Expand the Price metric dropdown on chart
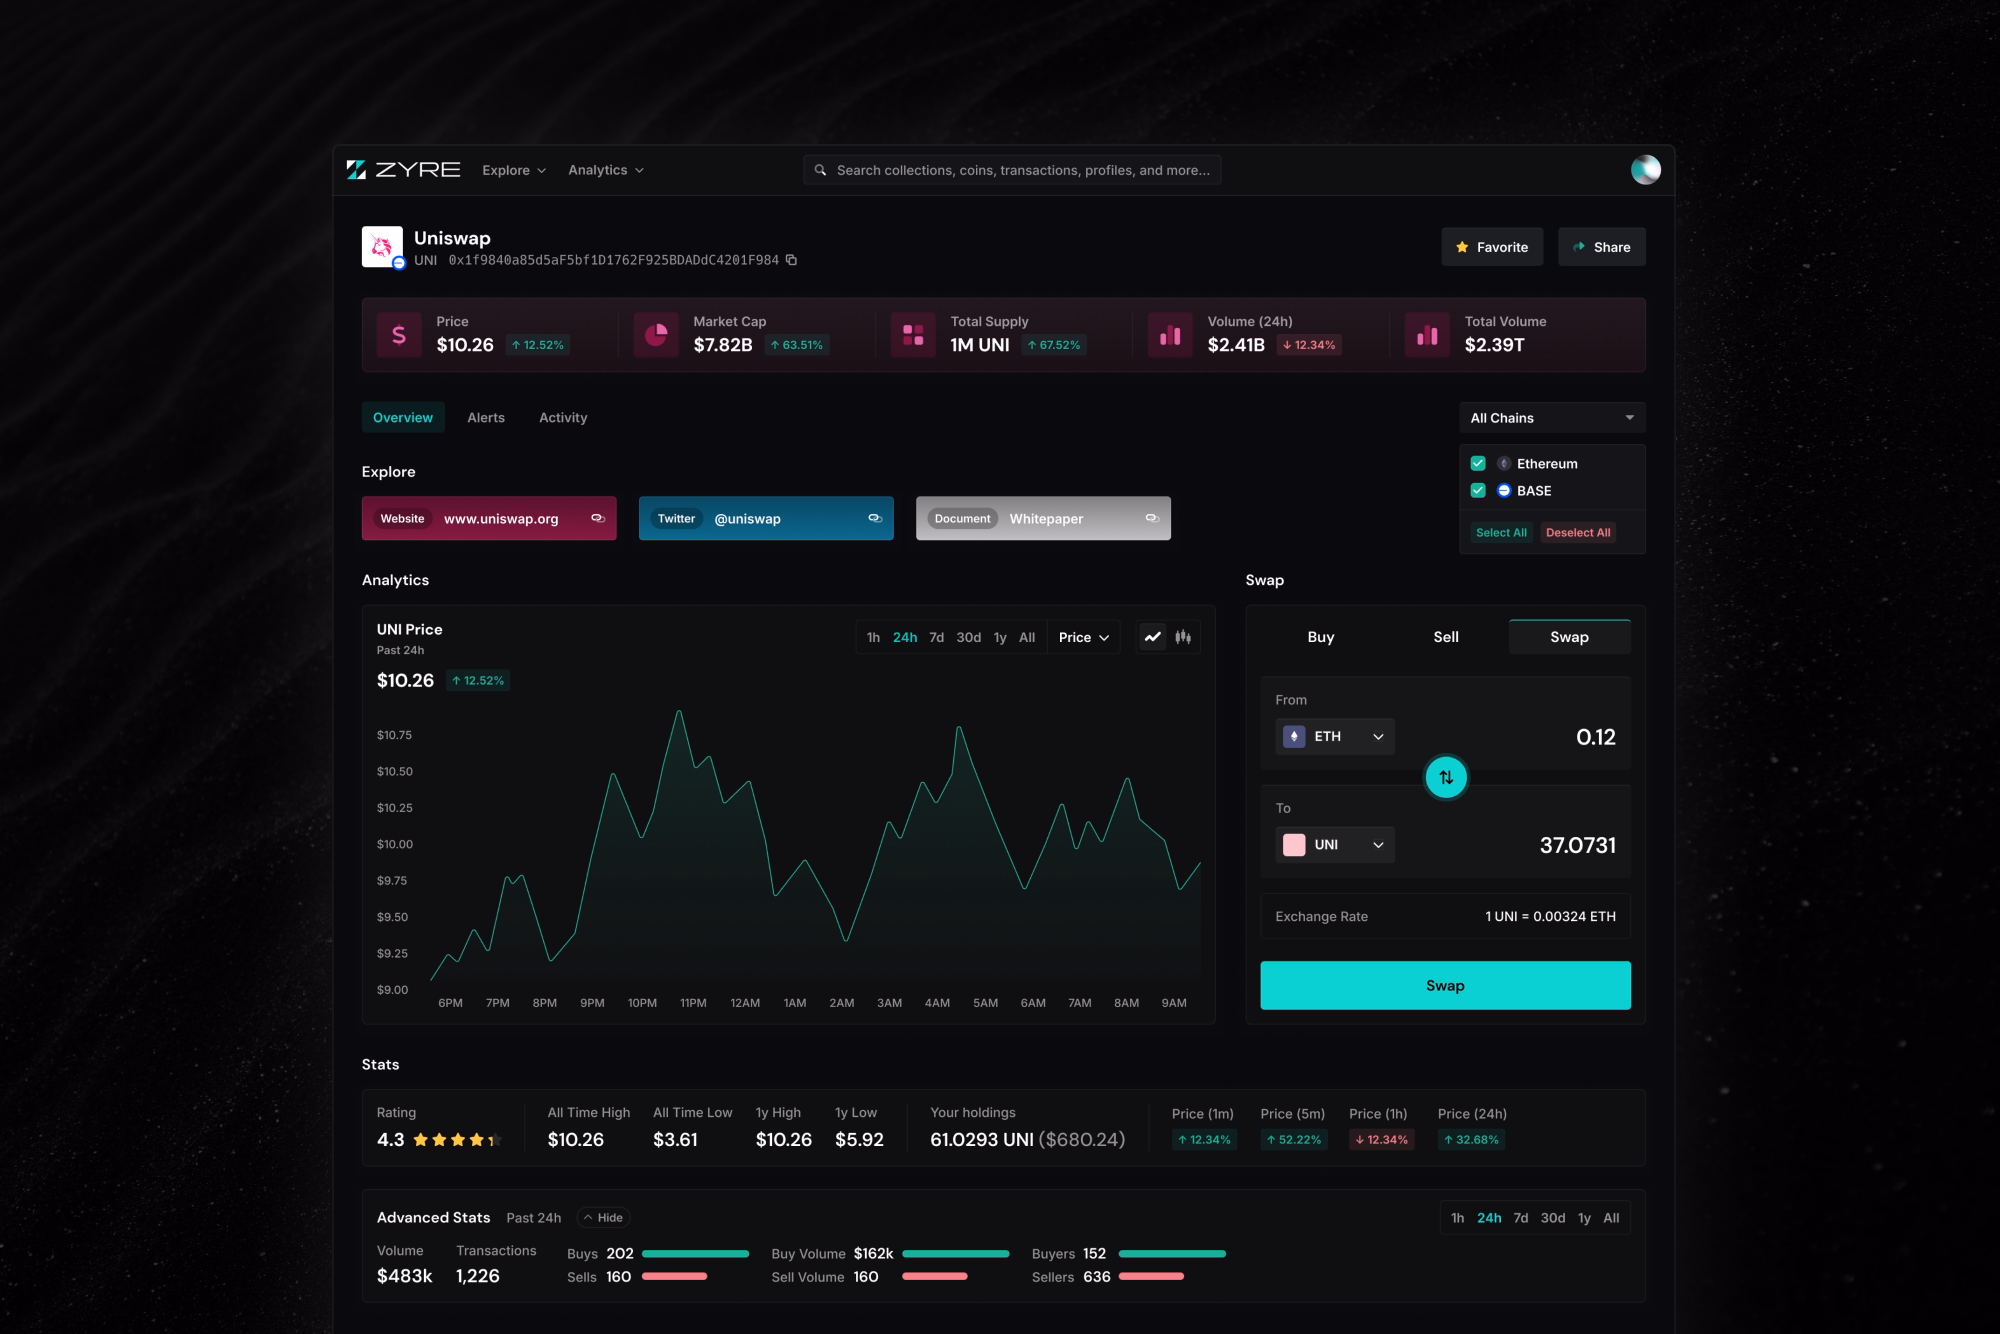This screenshot has width=2000, height=1334. click(1083, 637)
